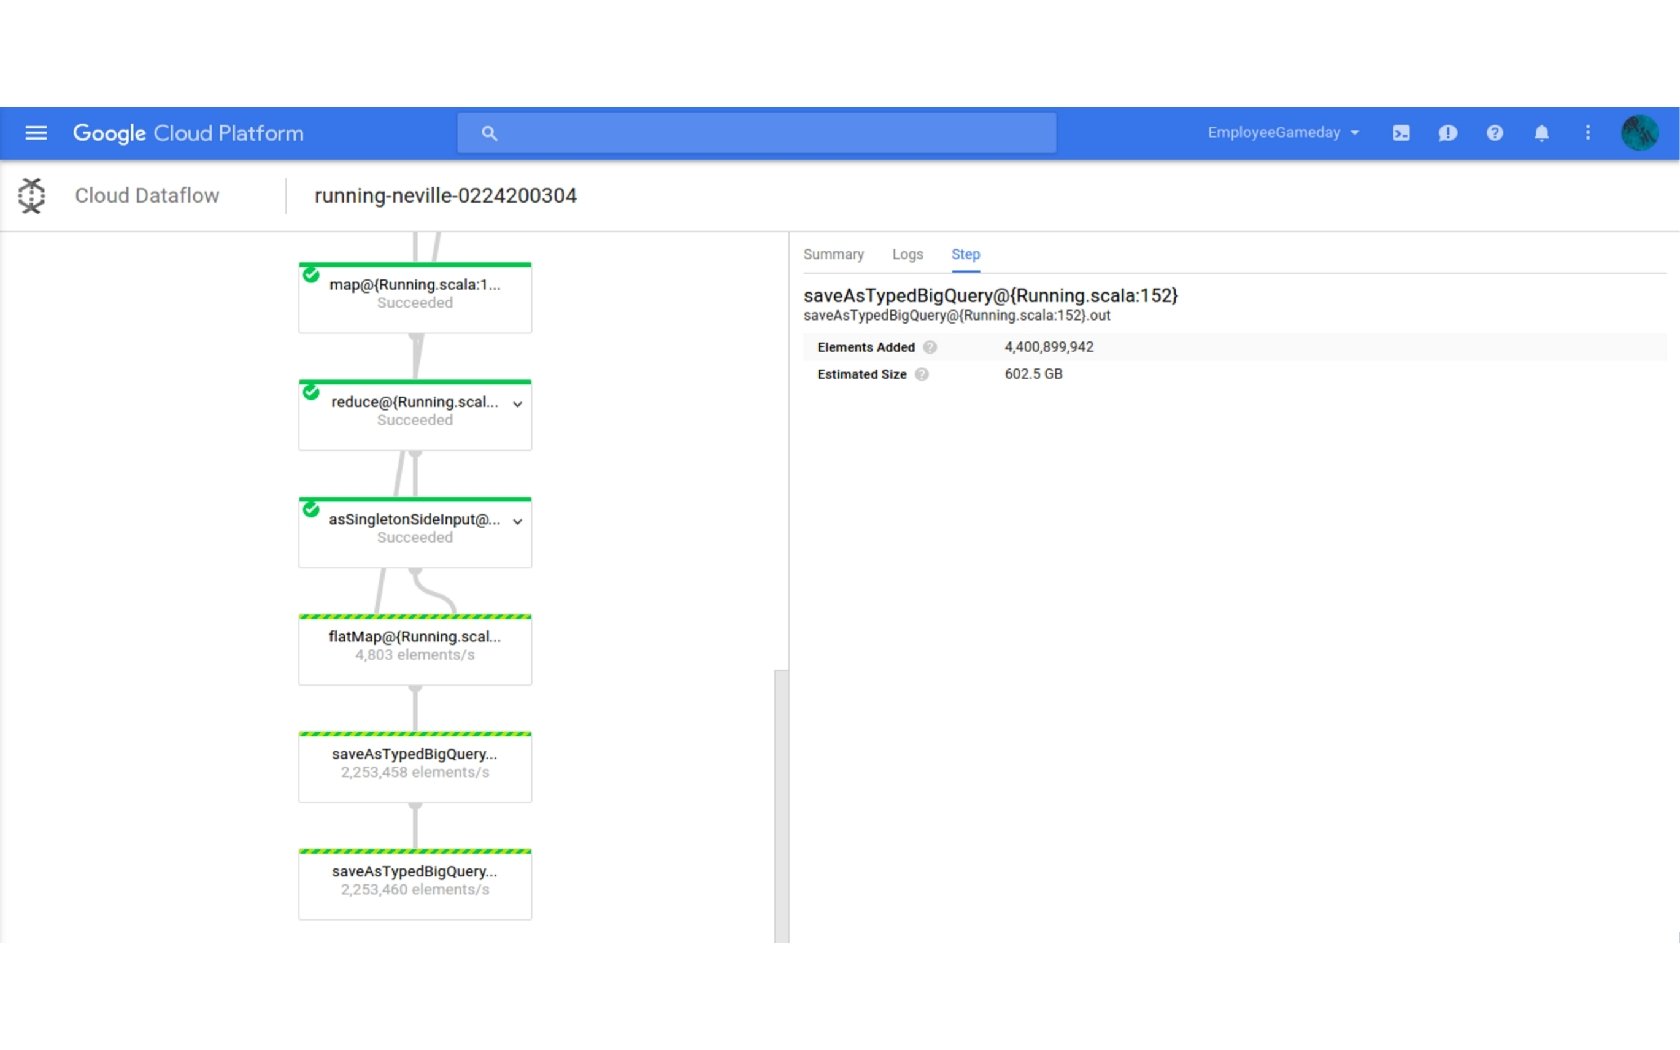Show notifications bell
Image resolution: width=1680 pixels, height=1050 pixels.
pos(1541,133)
